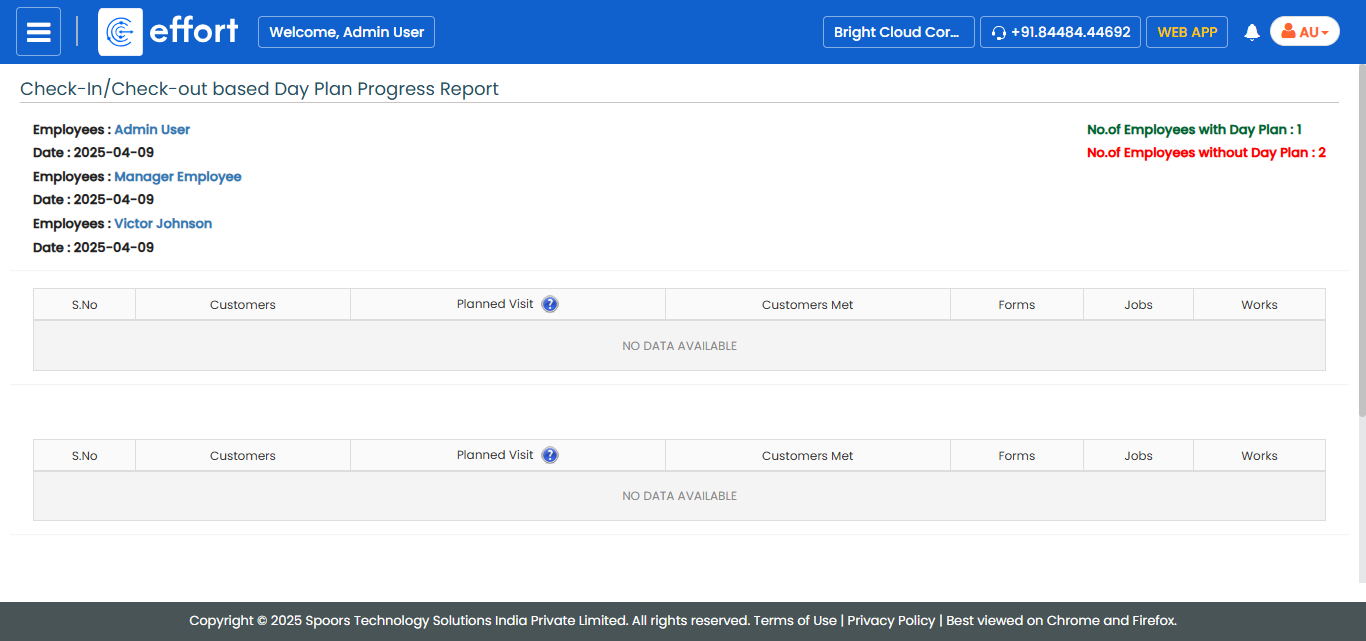1366x641 pixels.
Task: Open the Bright Cloud Cor... company selector
Action: click(x=898, y=32)
